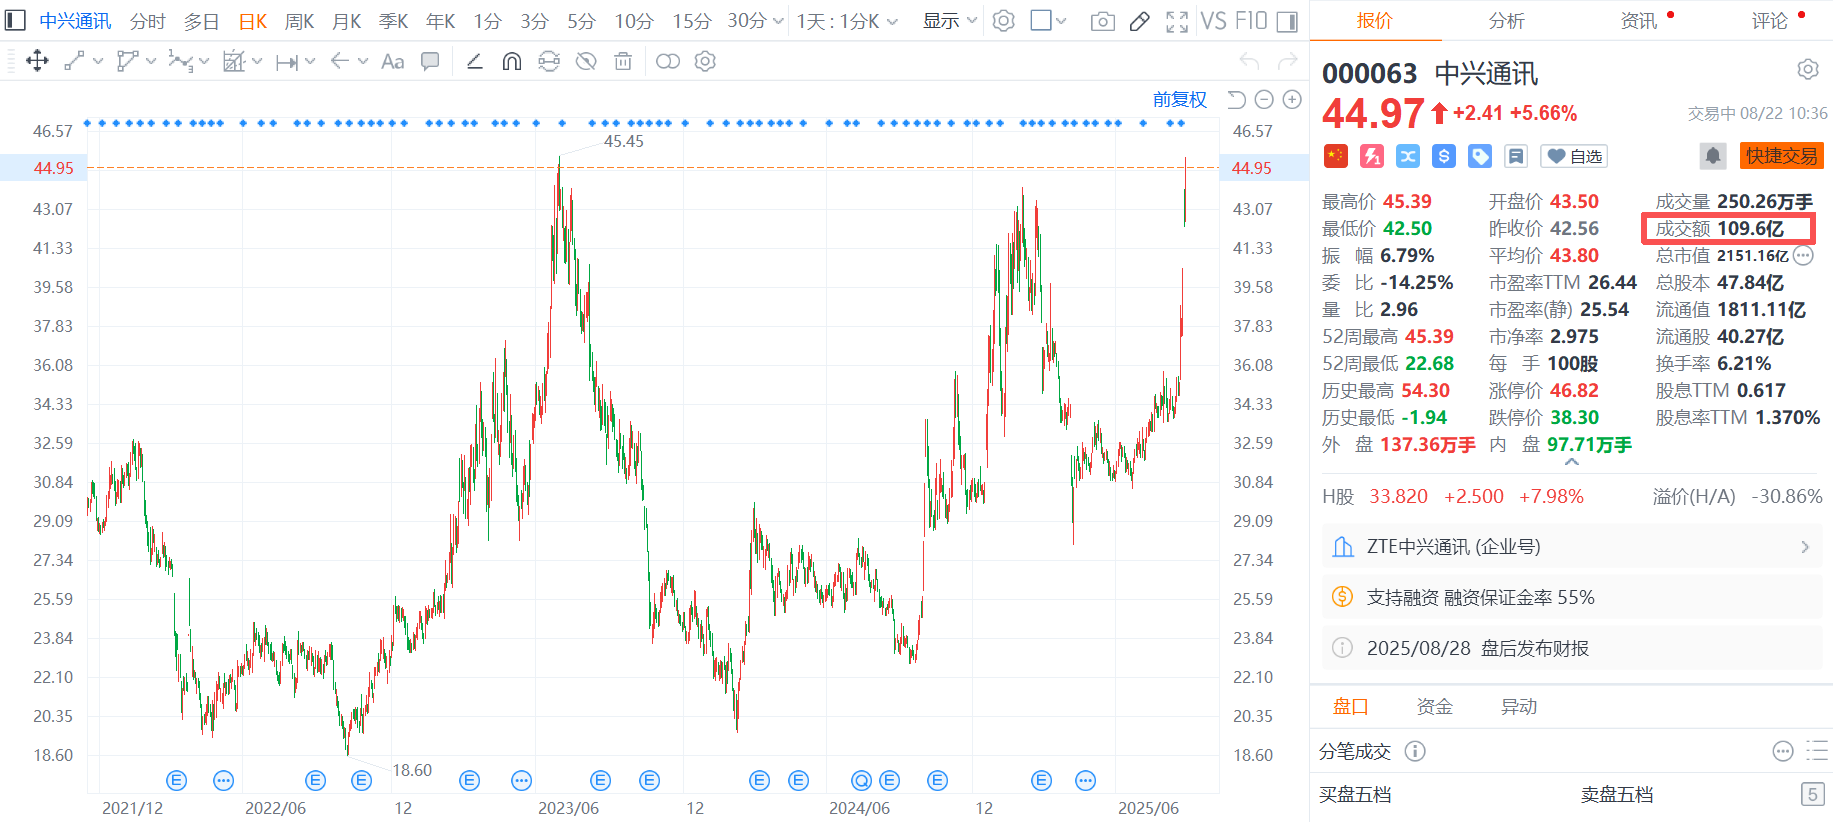Click the notes document badge
The image size is (1833, 822).
point(1516,156)
